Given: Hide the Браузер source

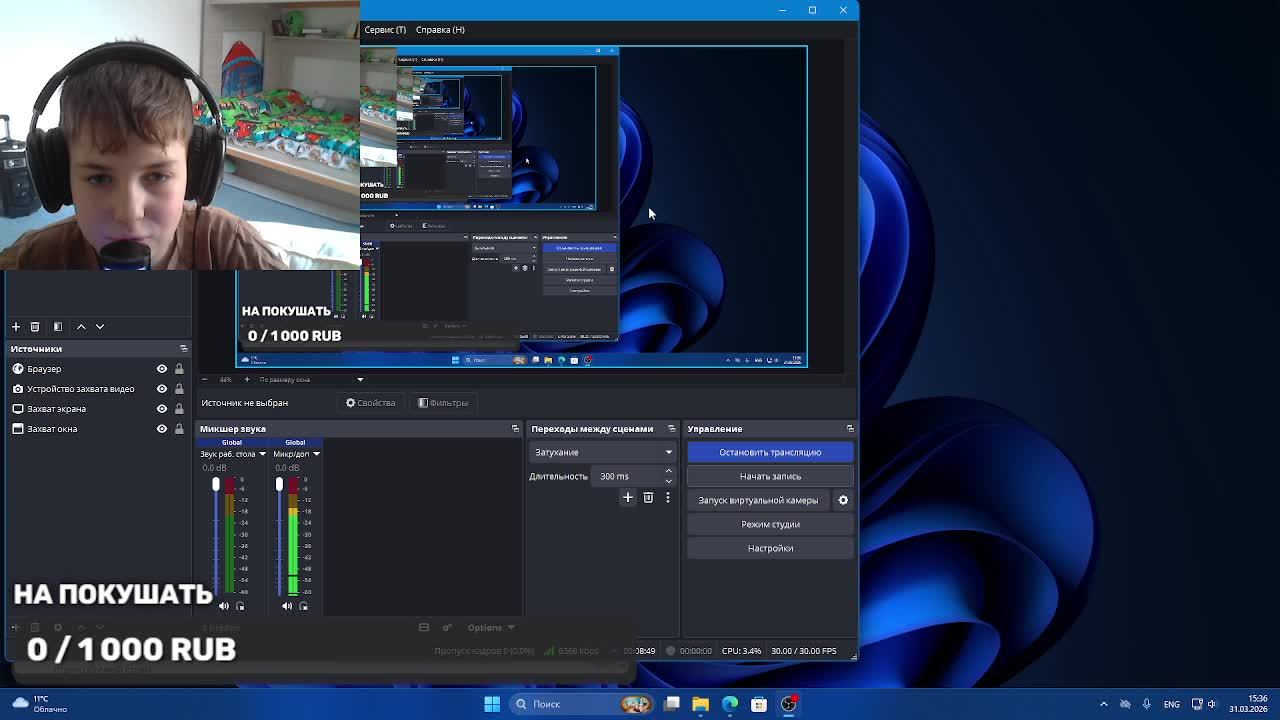Looking at the screenshot, I should point(161,369).
